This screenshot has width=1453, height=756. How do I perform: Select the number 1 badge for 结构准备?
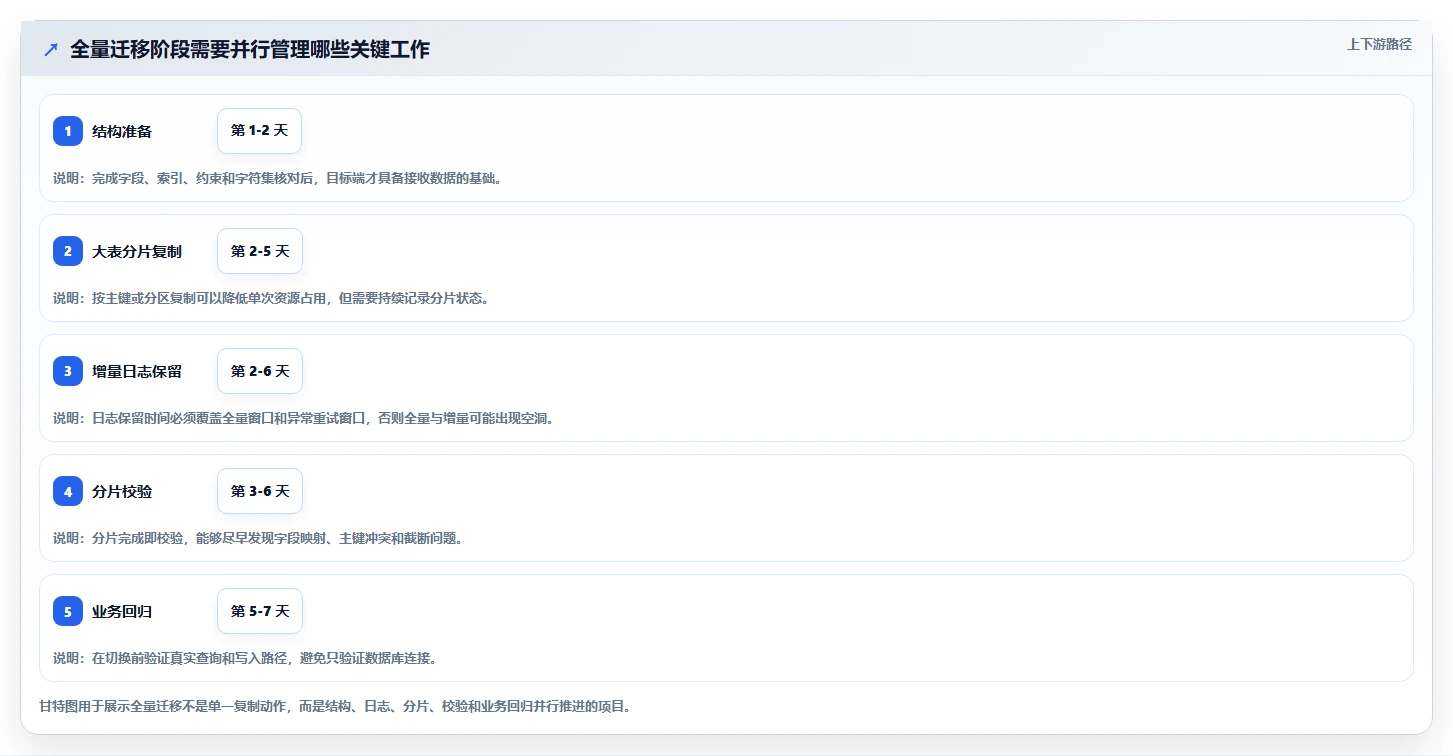(68, 131)
